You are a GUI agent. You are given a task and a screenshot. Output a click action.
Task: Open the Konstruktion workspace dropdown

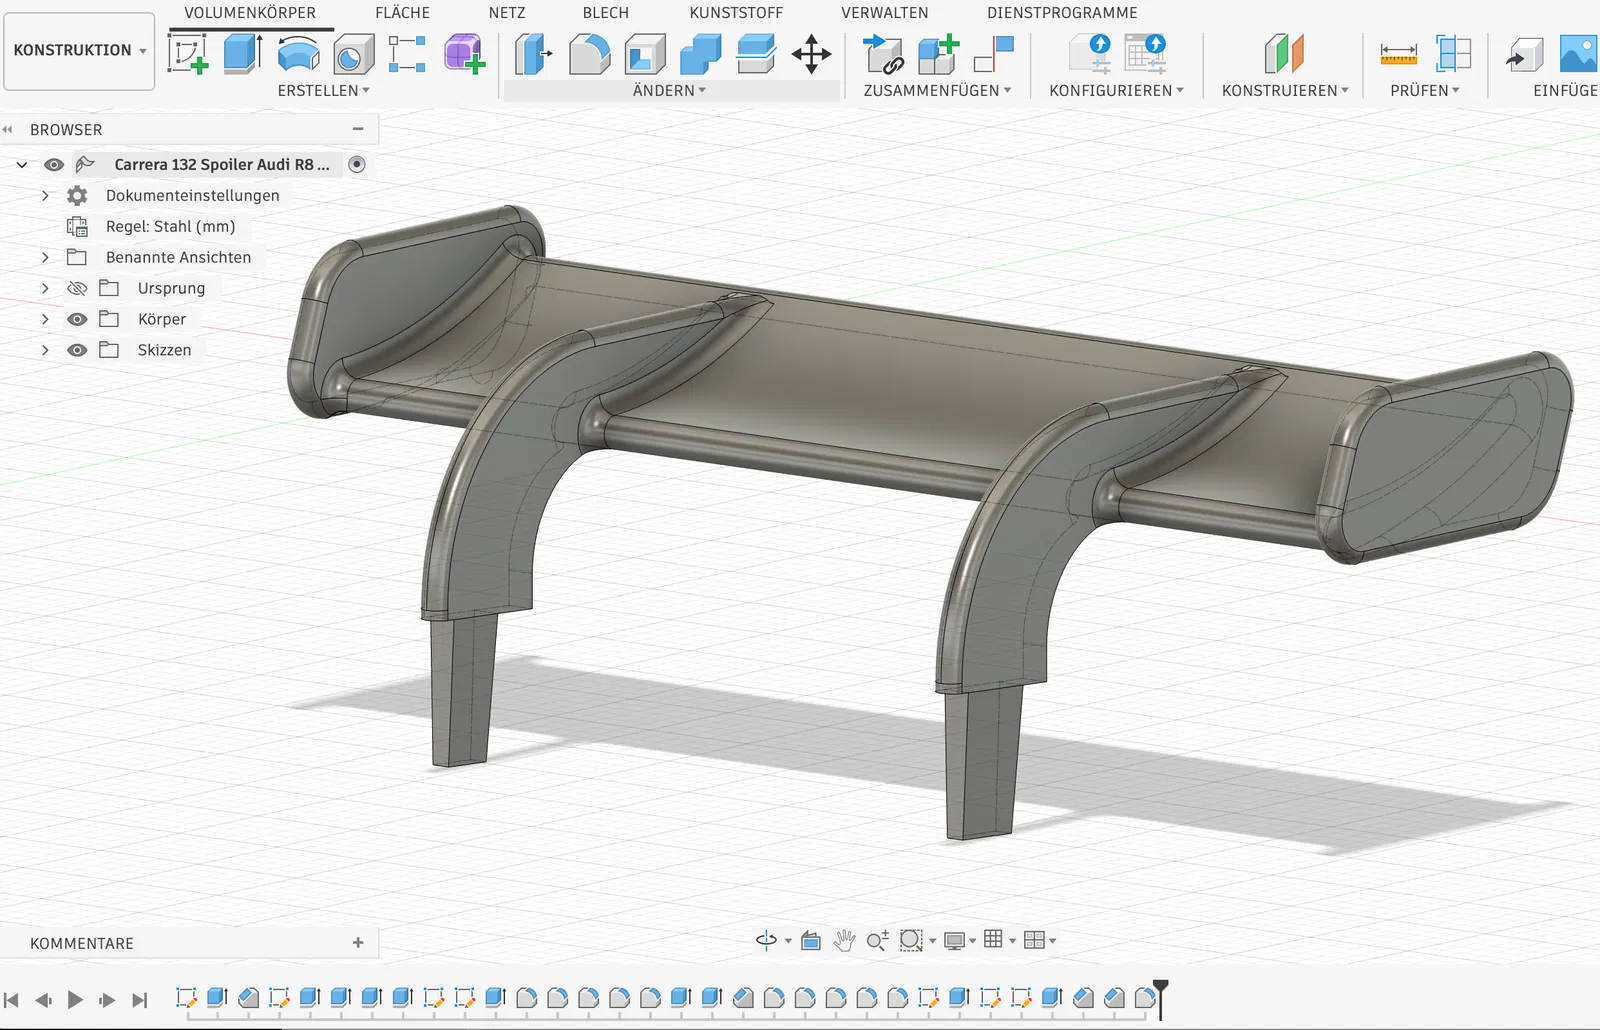(x=79, y=50)
